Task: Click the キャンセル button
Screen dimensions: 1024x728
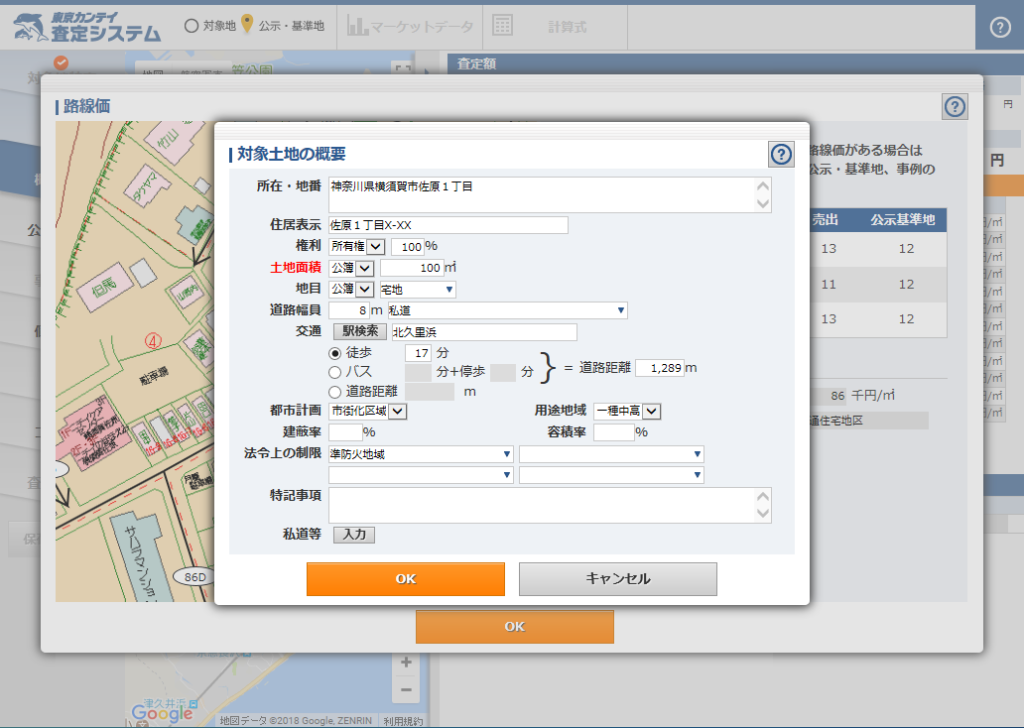Action: (618, 578)
